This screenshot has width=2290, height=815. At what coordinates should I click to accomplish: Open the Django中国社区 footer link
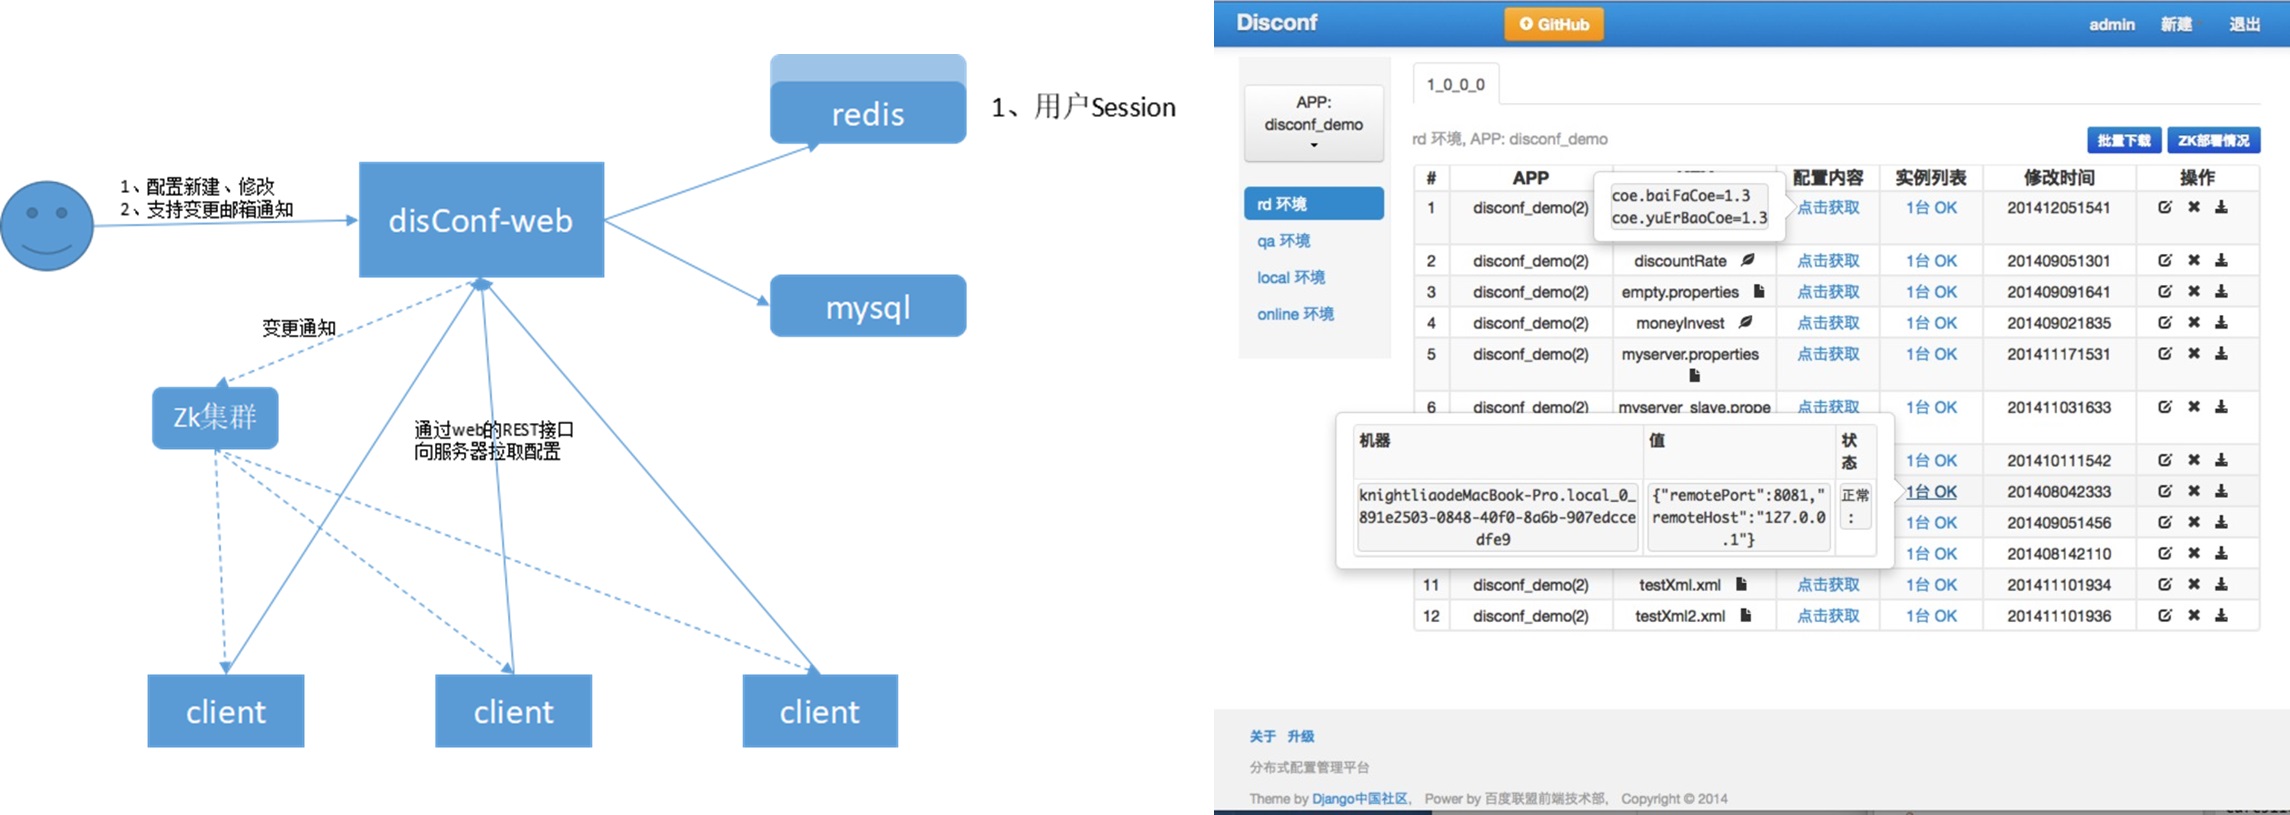coord(1360,798)
